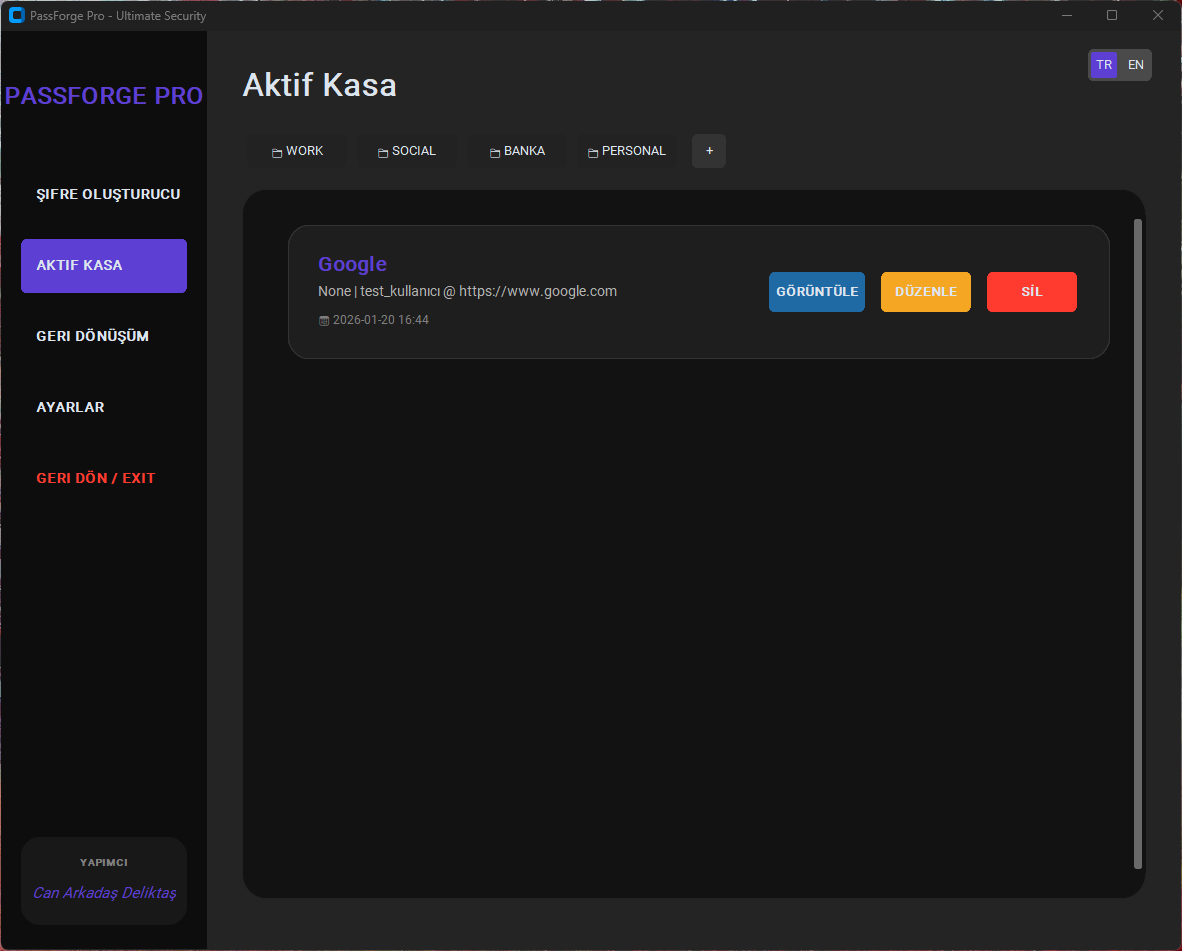Click the Google entry title

click(352, 264)
